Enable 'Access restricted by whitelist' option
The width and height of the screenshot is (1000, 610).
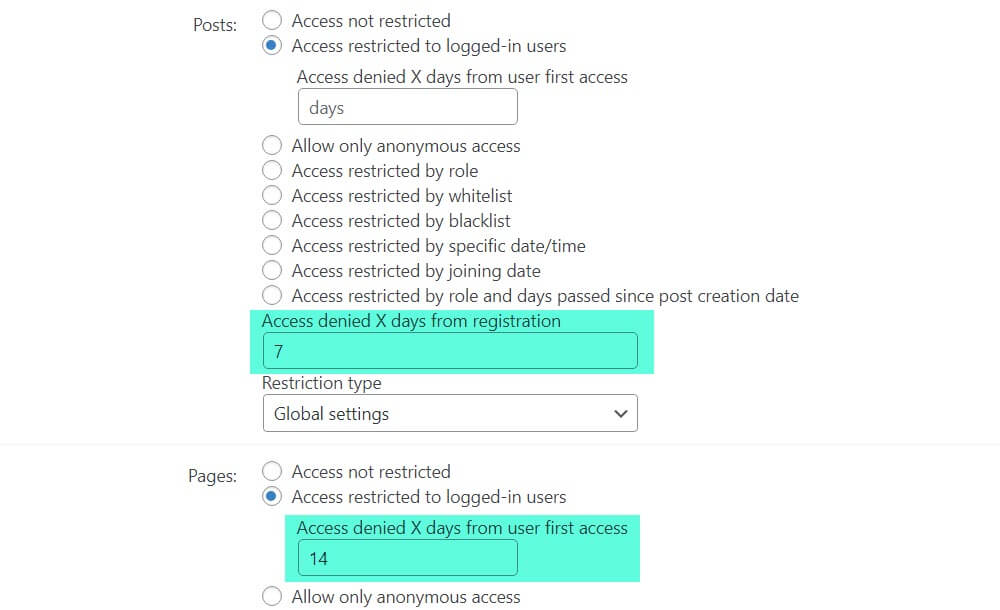272,196
